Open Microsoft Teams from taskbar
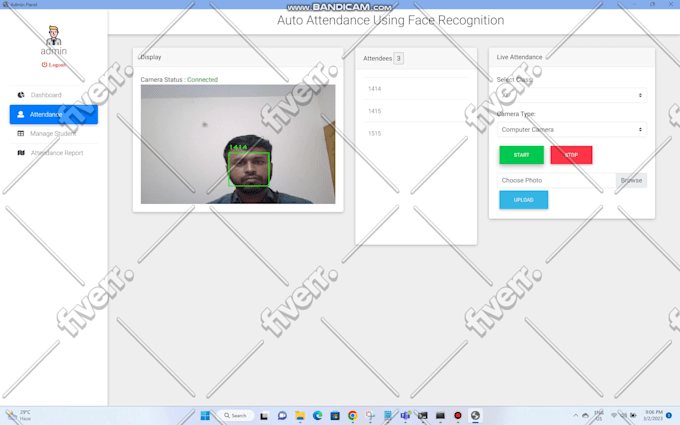680x425 pixels. pyautogui.click(x=405, y=416)
